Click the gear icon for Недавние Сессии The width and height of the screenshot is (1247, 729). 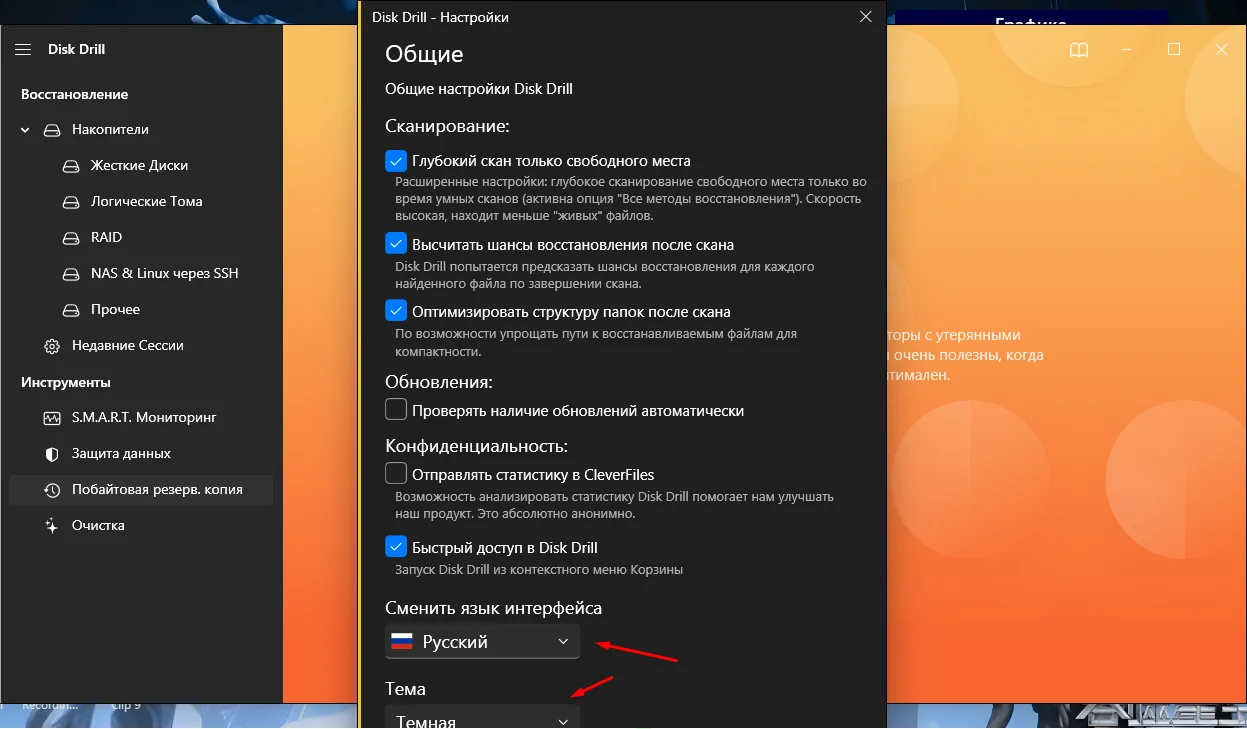click(52, 346)
